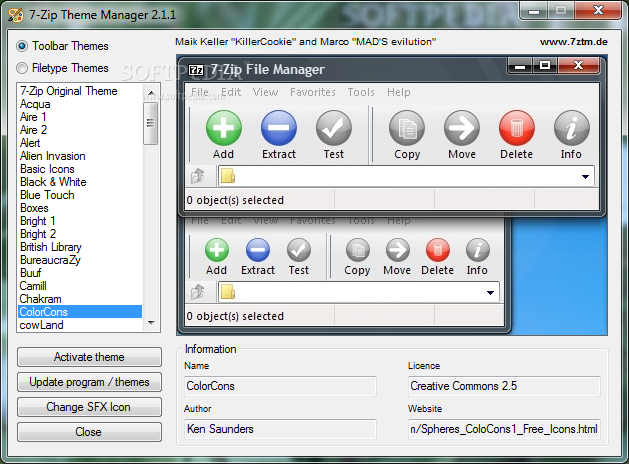Select 'Boxes' theme in the list
This screenshot has width=629, height=464.
(x=80, y=208)
